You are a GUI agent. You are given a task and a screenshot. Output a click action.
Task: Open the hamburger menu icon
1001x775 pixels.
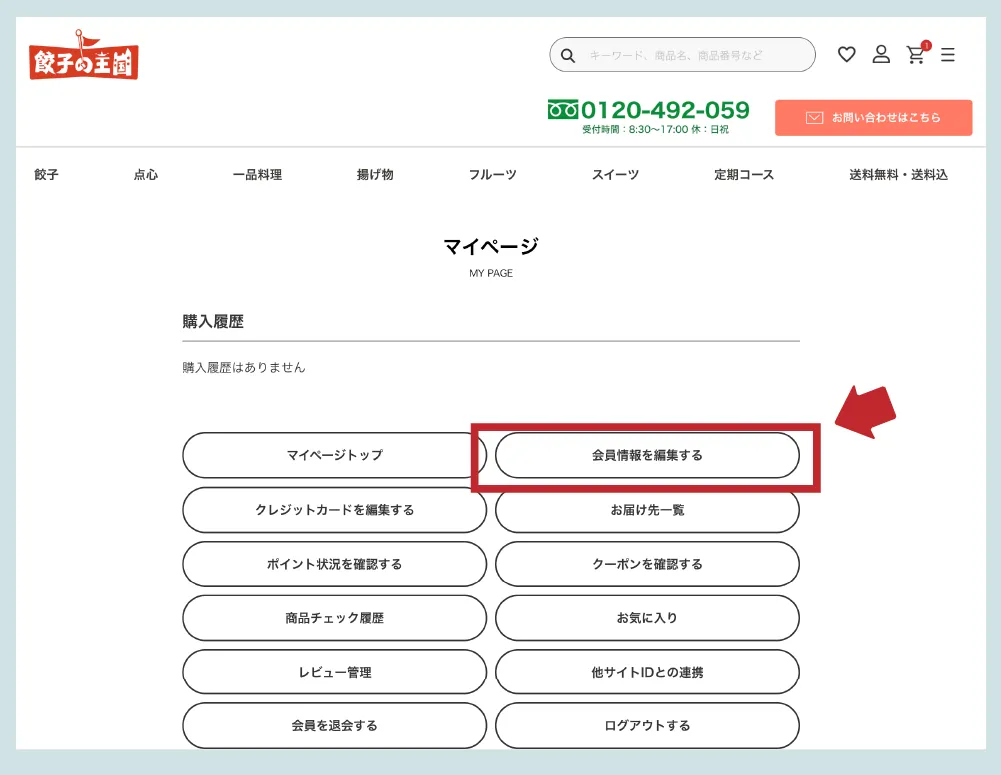coord(948,55)
